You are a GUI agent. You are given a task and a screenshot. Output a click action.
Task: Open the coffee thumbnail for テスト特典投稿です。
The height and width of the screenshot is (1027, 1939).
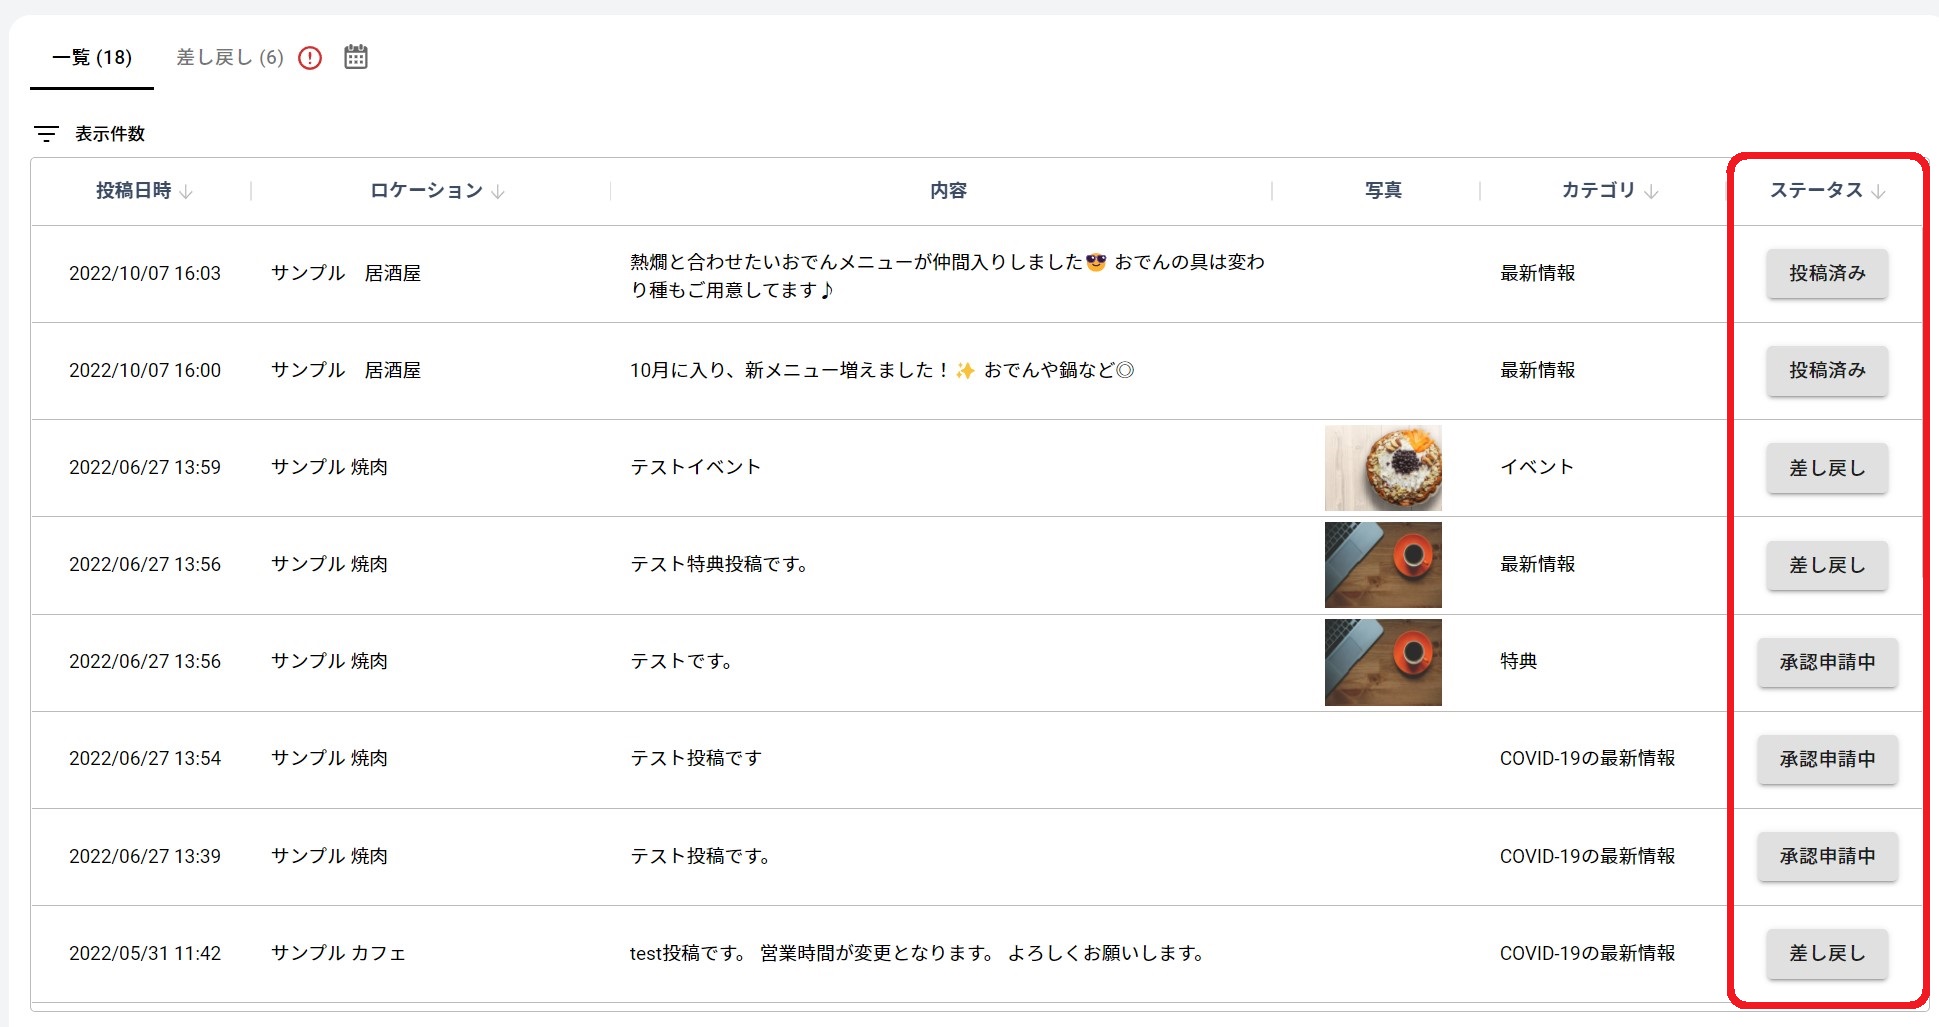click(x=1383, y=565)
